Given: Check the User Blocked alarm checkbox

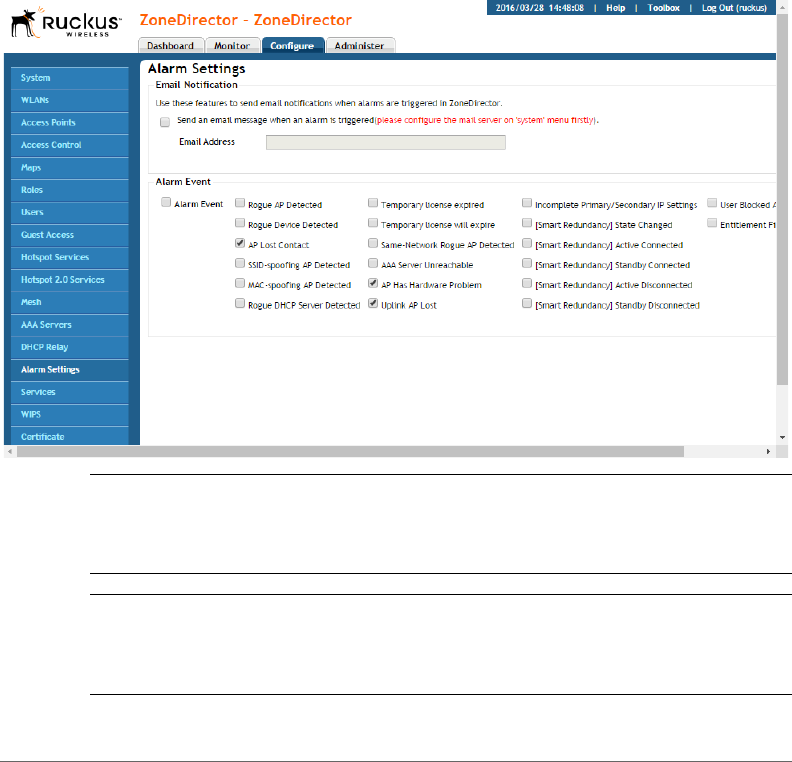Looking at the screenshot, I should point(712,203).
